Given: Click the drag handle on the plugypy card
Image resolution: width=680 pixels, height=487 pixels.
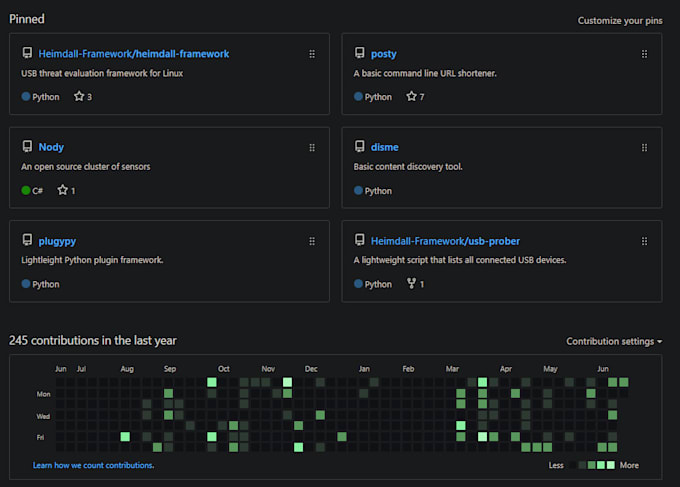Looking at the screenshot, I should (312, 241).
